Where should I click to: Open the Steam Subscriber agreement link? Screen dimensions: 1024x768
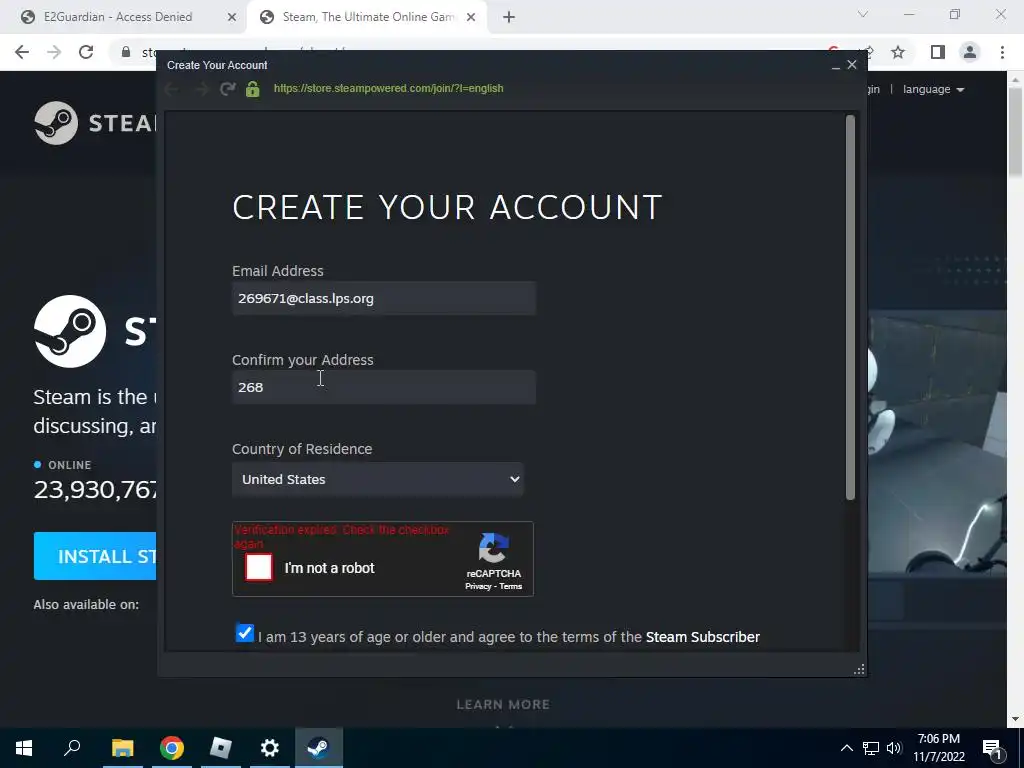703,637
